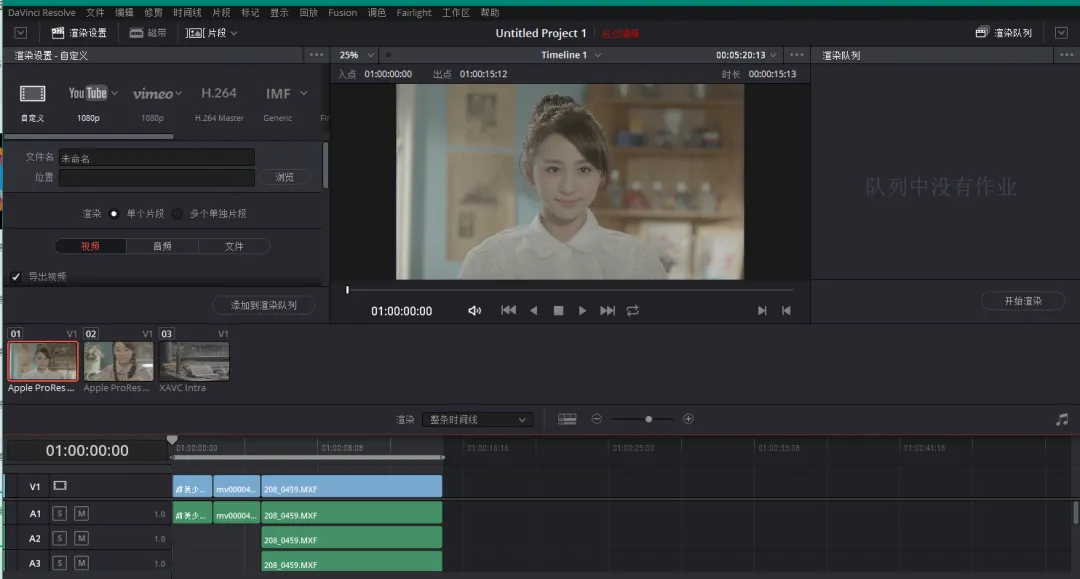Image resolution: width=1080 pixels, height=579 pixels.
Task: Select the single clip render radio button
Action: 114,214
